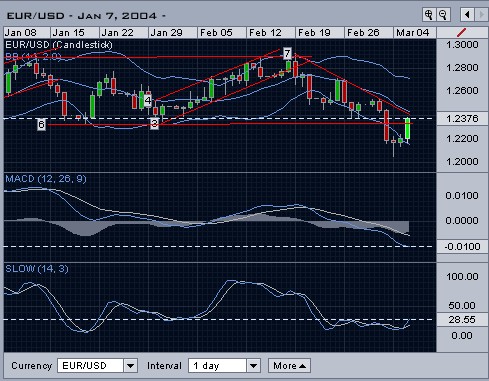Screen dimensions: 489x381
Task: Click the stochastic 0.00 axis value
Action: pyautogui.click(x=462, y=335)
